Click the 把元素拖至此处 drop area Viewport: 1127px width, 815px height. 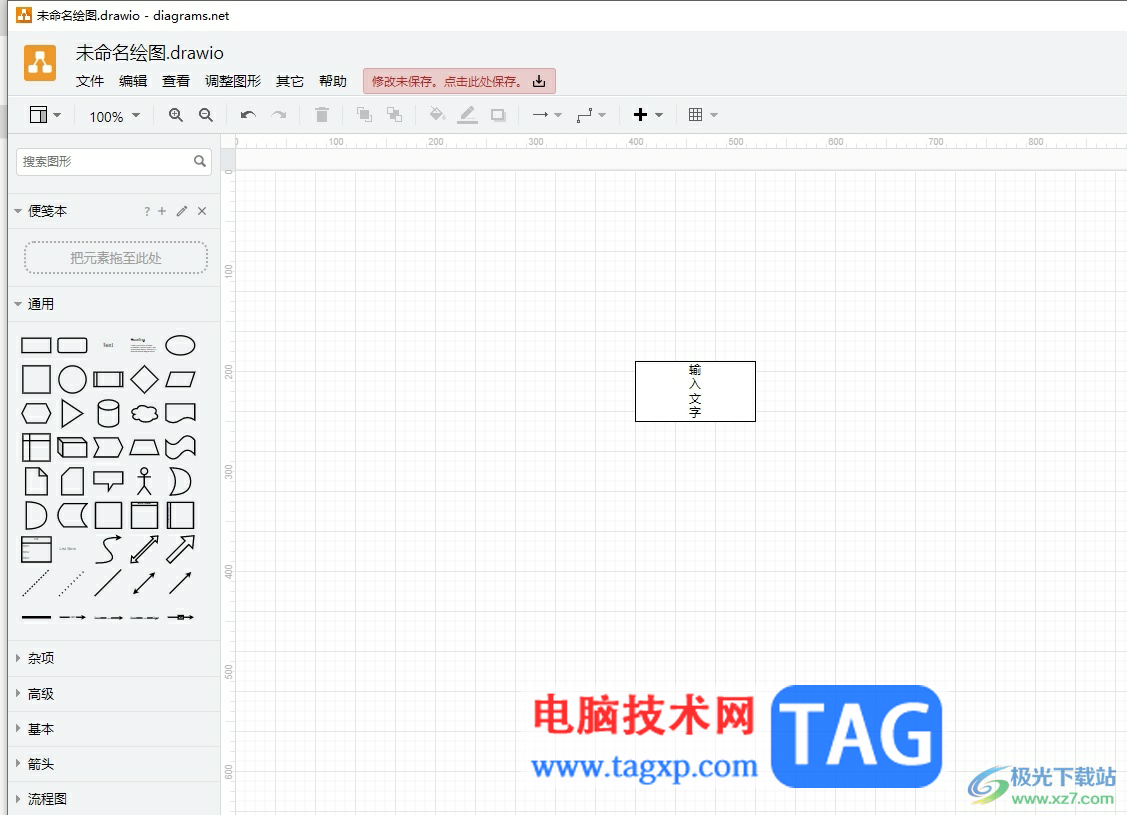point(116,258)
